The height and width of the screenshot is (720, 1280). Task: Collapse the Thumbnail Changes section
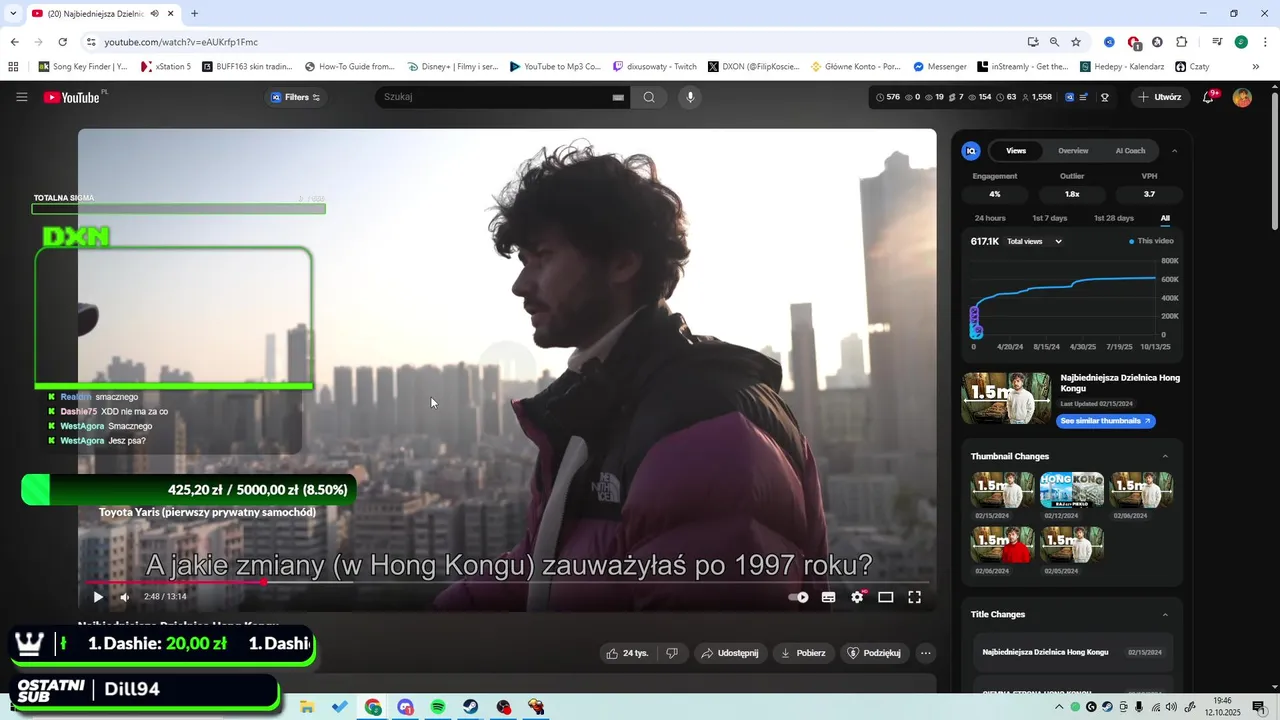[x=1165, y=456]
